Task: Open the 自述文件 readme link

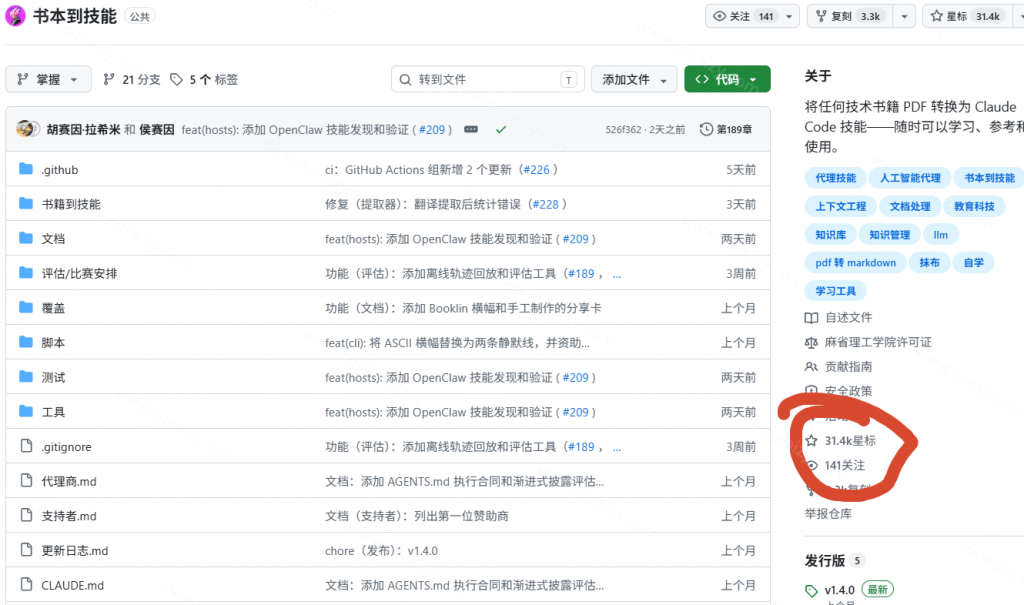Action: tap(839, 318)
